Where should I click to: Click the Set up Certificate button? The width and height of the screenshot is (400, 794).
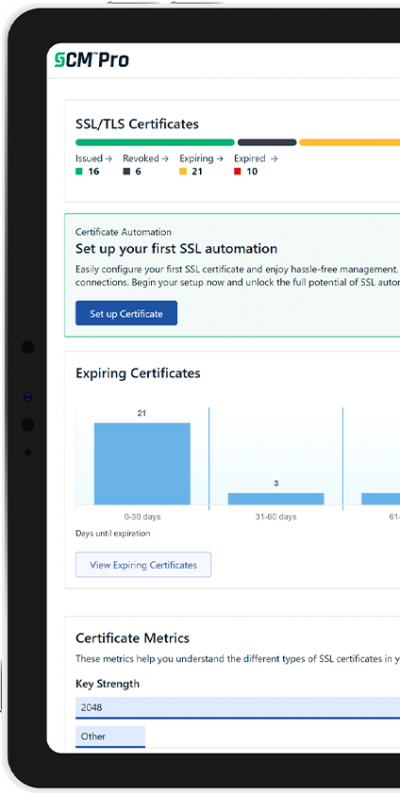coord(127,313)
